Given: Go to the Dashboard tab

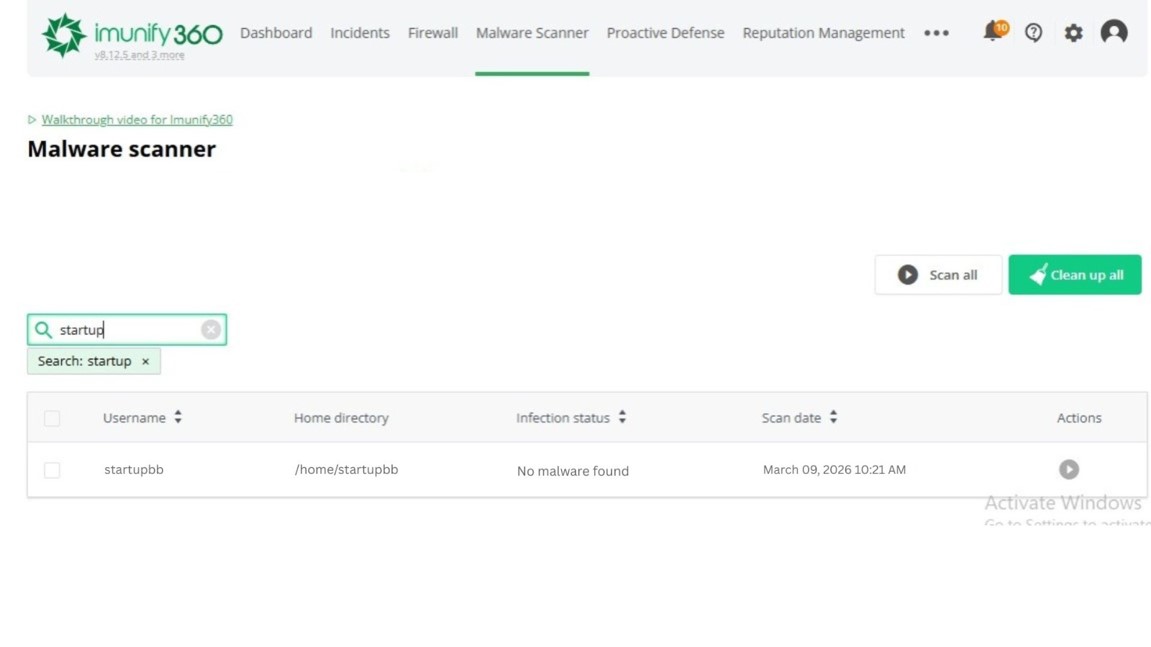Looking at the screenshot, I should [276, 33].
